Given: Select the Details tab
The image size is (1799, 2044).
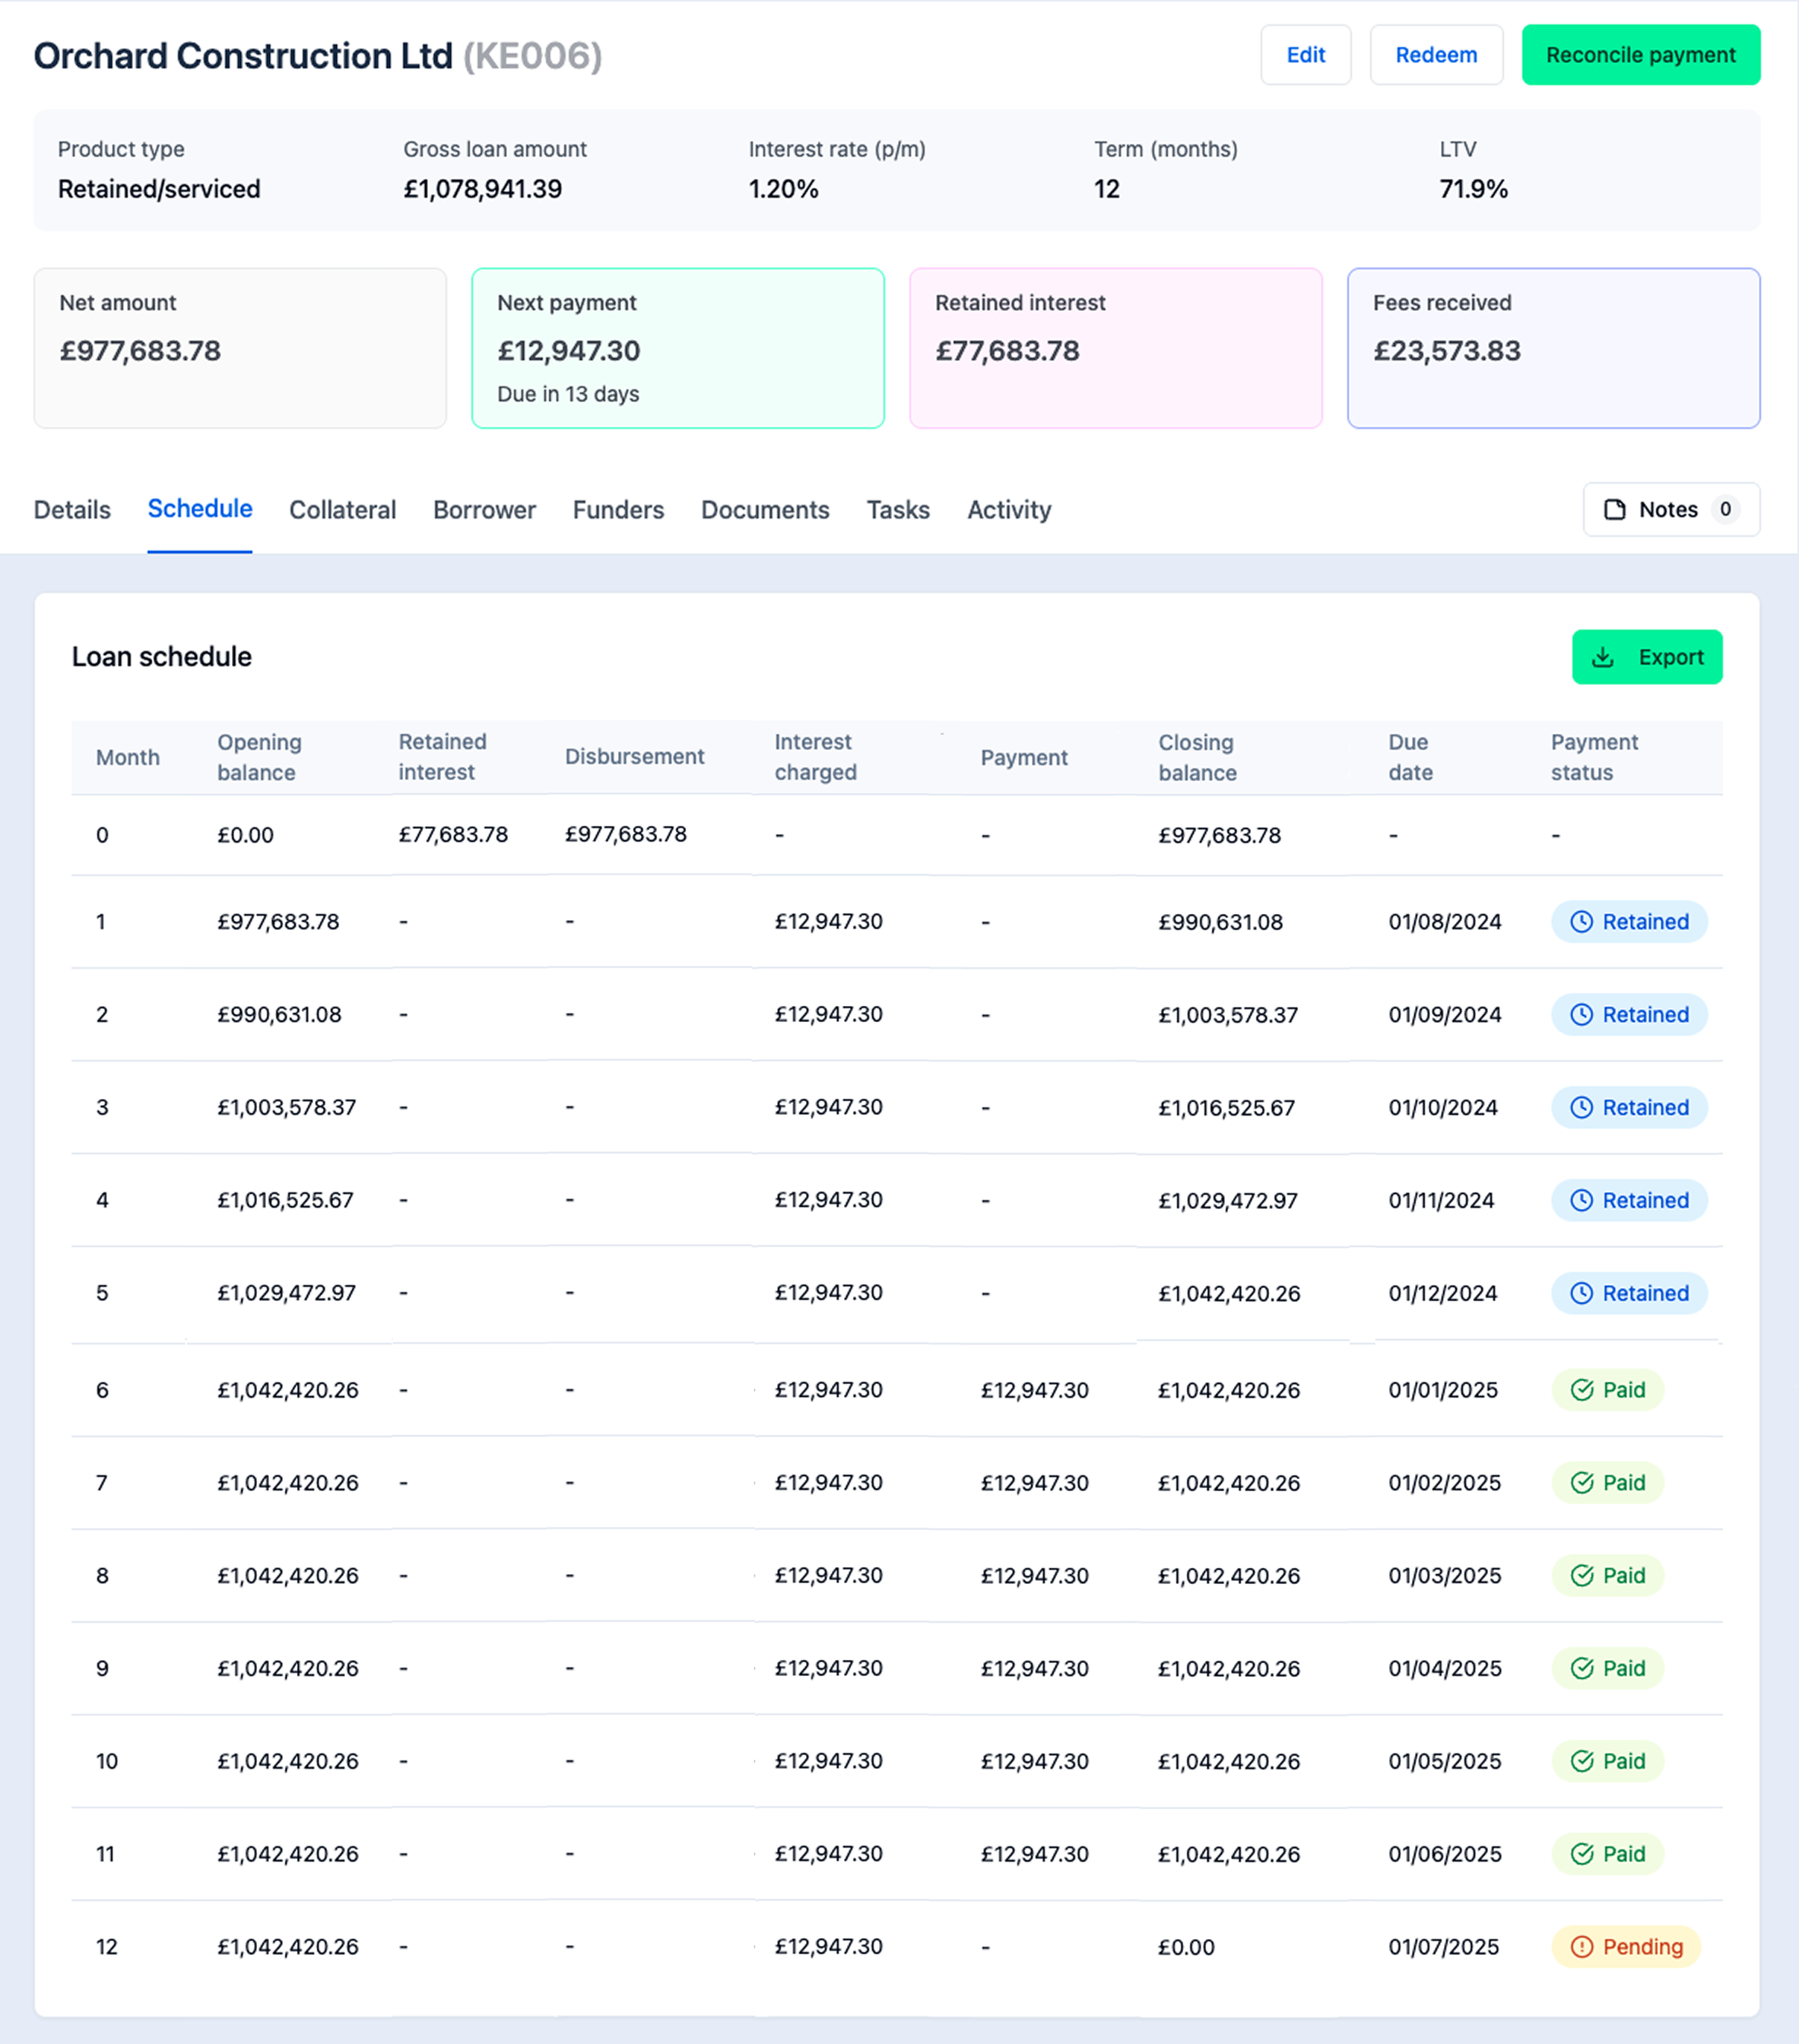Looking at the screenshot, I should [72, 510].
